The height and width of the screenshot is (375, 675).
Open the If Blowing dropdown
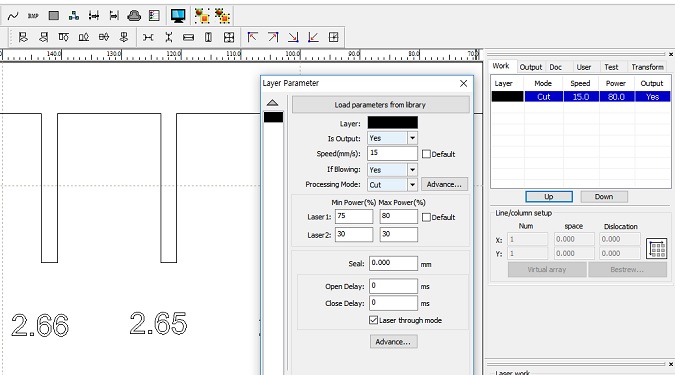[x=412, y=170]
